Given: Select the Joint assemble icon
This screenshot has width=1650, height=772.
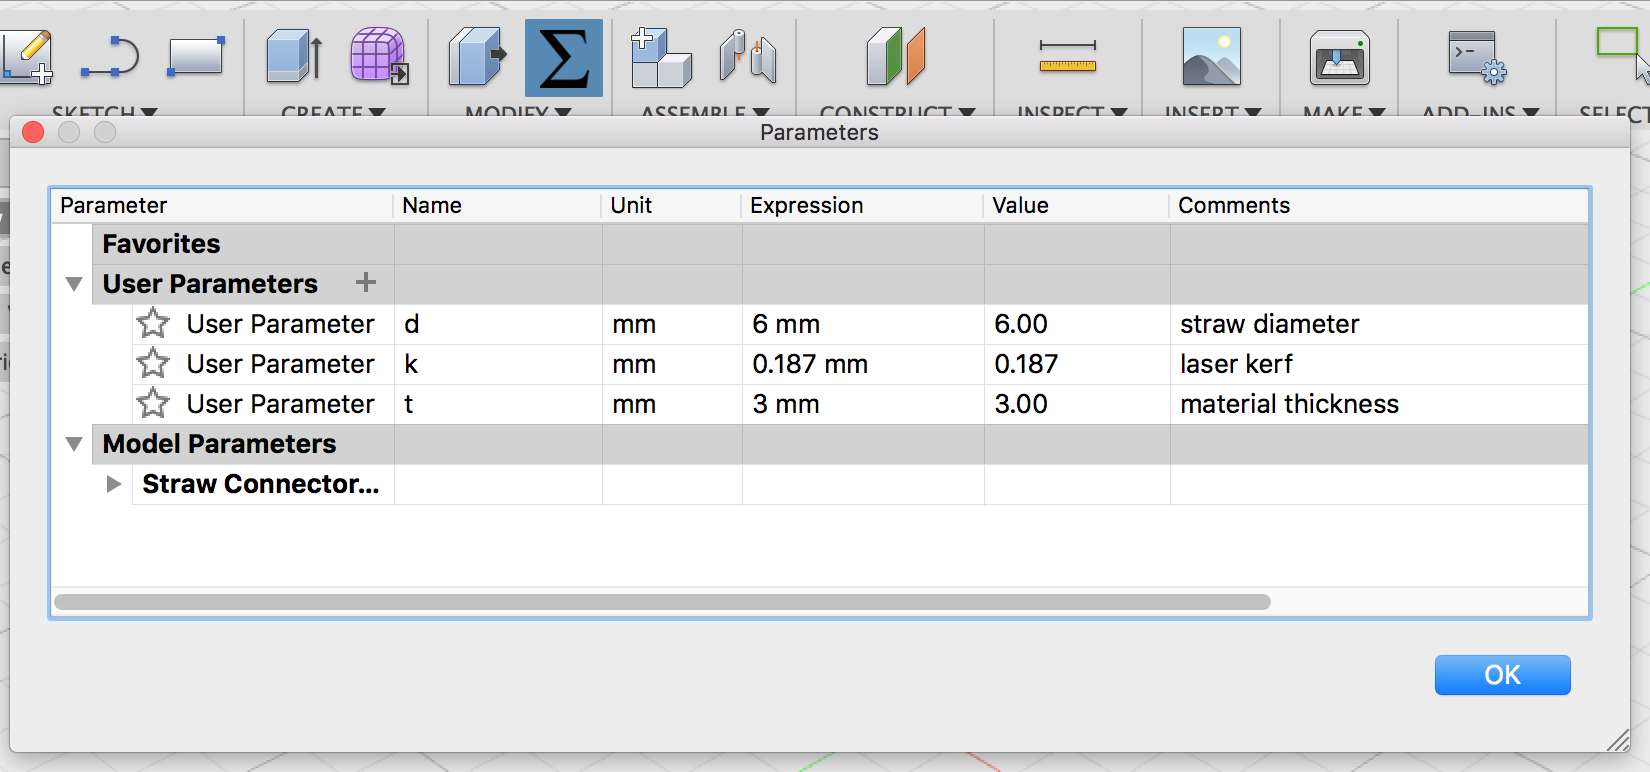Looking at the screenshot, I should click(x=747, y=57).
